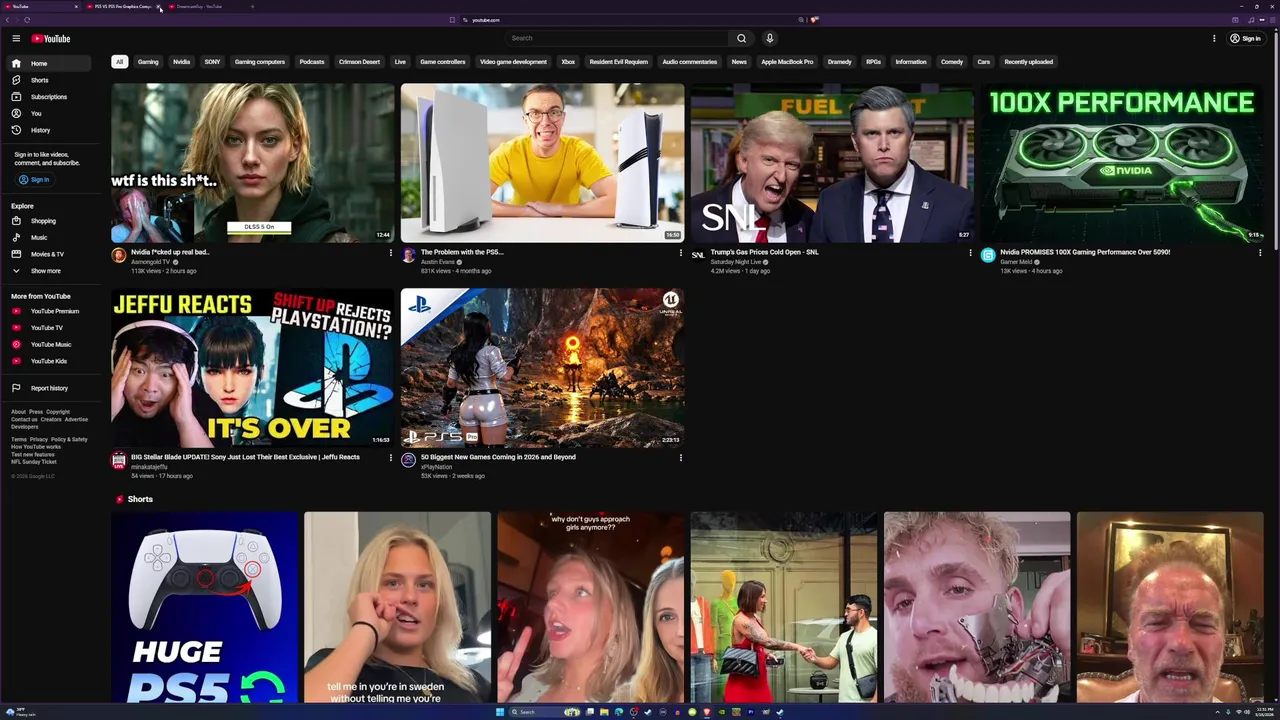The width and height of the screenshot is (1280, 720).
Task: Select the Comedy filter chip
Action: (952, 62)
